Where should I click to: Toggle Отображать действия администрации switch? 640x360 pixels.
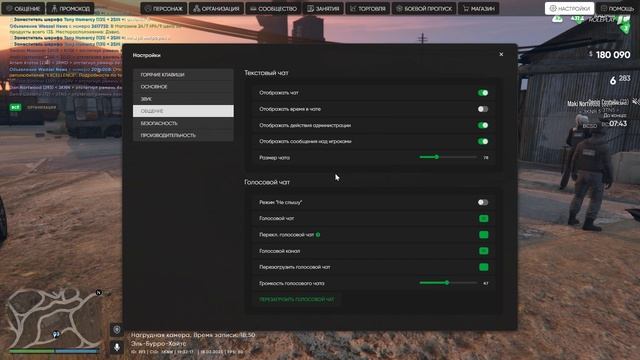click(483, 125)
